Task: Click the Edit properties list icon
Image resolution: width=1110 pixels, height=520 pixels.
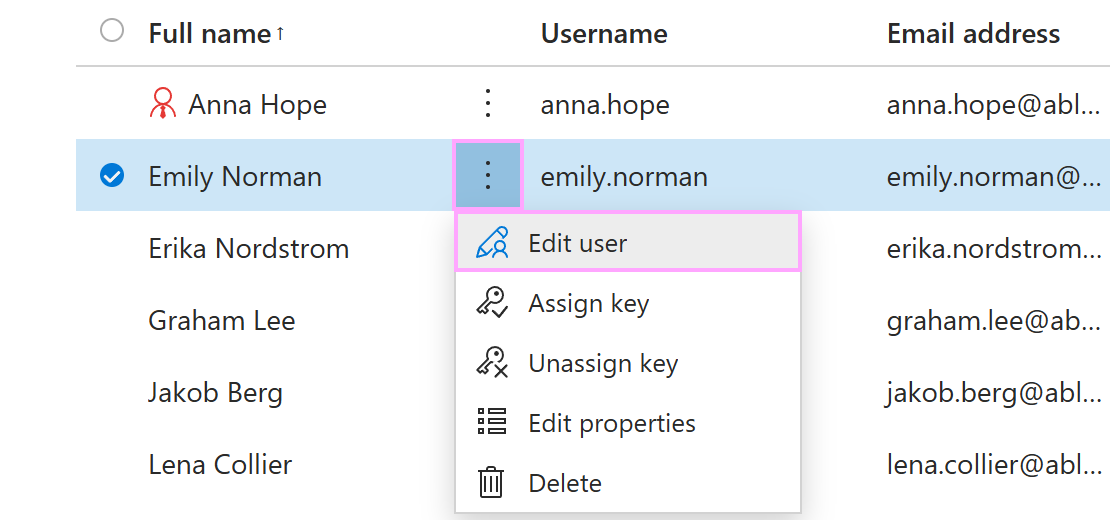Action: coord(492,422)
